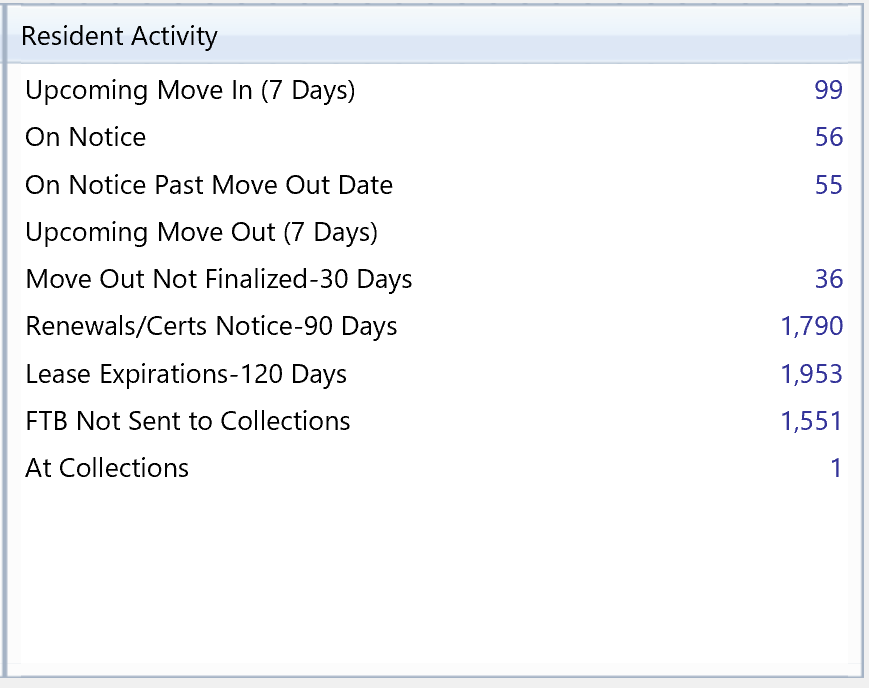869x688 pixels.
Task: Open FTB Not Sent to Collections
Action: click(x=188, y=421)
